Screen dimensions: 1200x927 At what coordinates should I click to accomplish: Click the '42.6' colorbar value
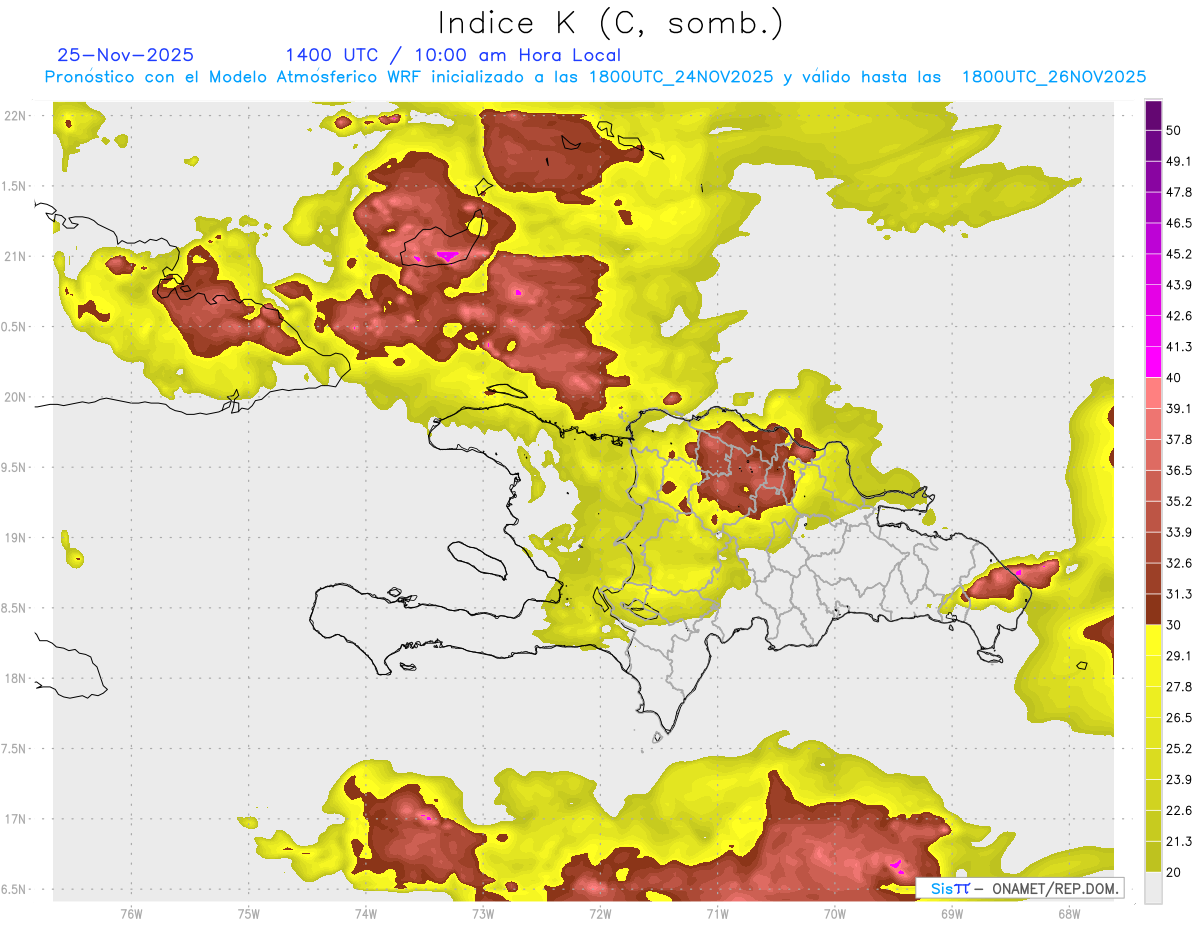coord(1178,316)
